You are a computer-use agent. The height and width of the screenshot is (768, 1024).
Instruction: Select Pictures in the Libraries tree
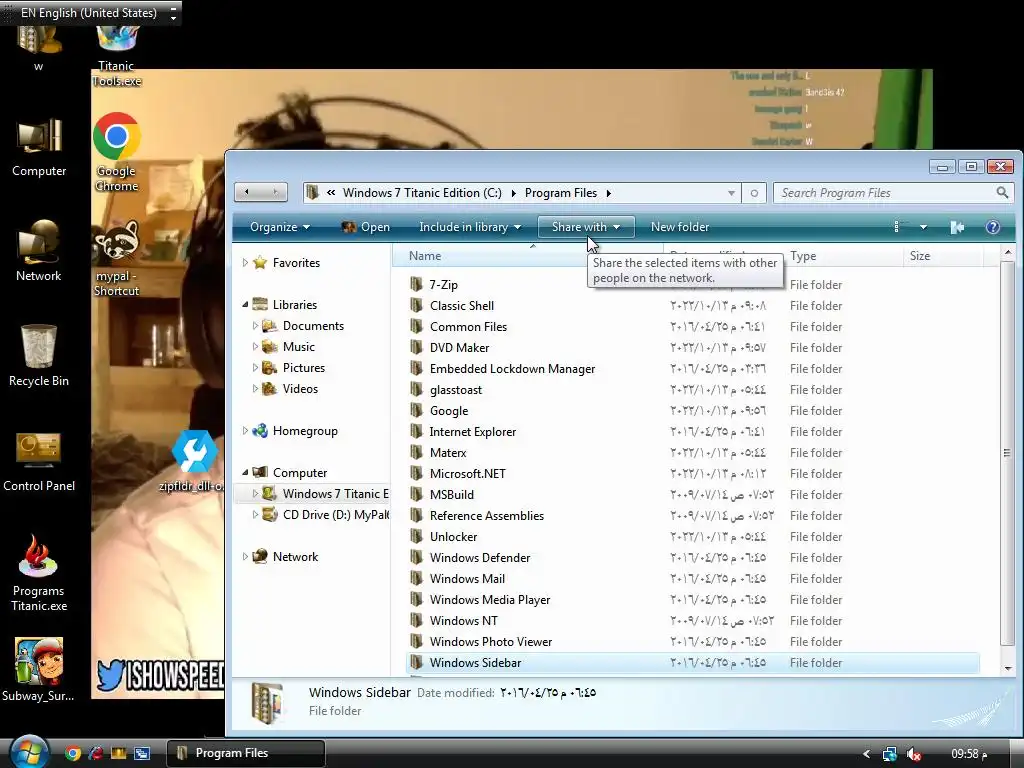pos(304,368)
